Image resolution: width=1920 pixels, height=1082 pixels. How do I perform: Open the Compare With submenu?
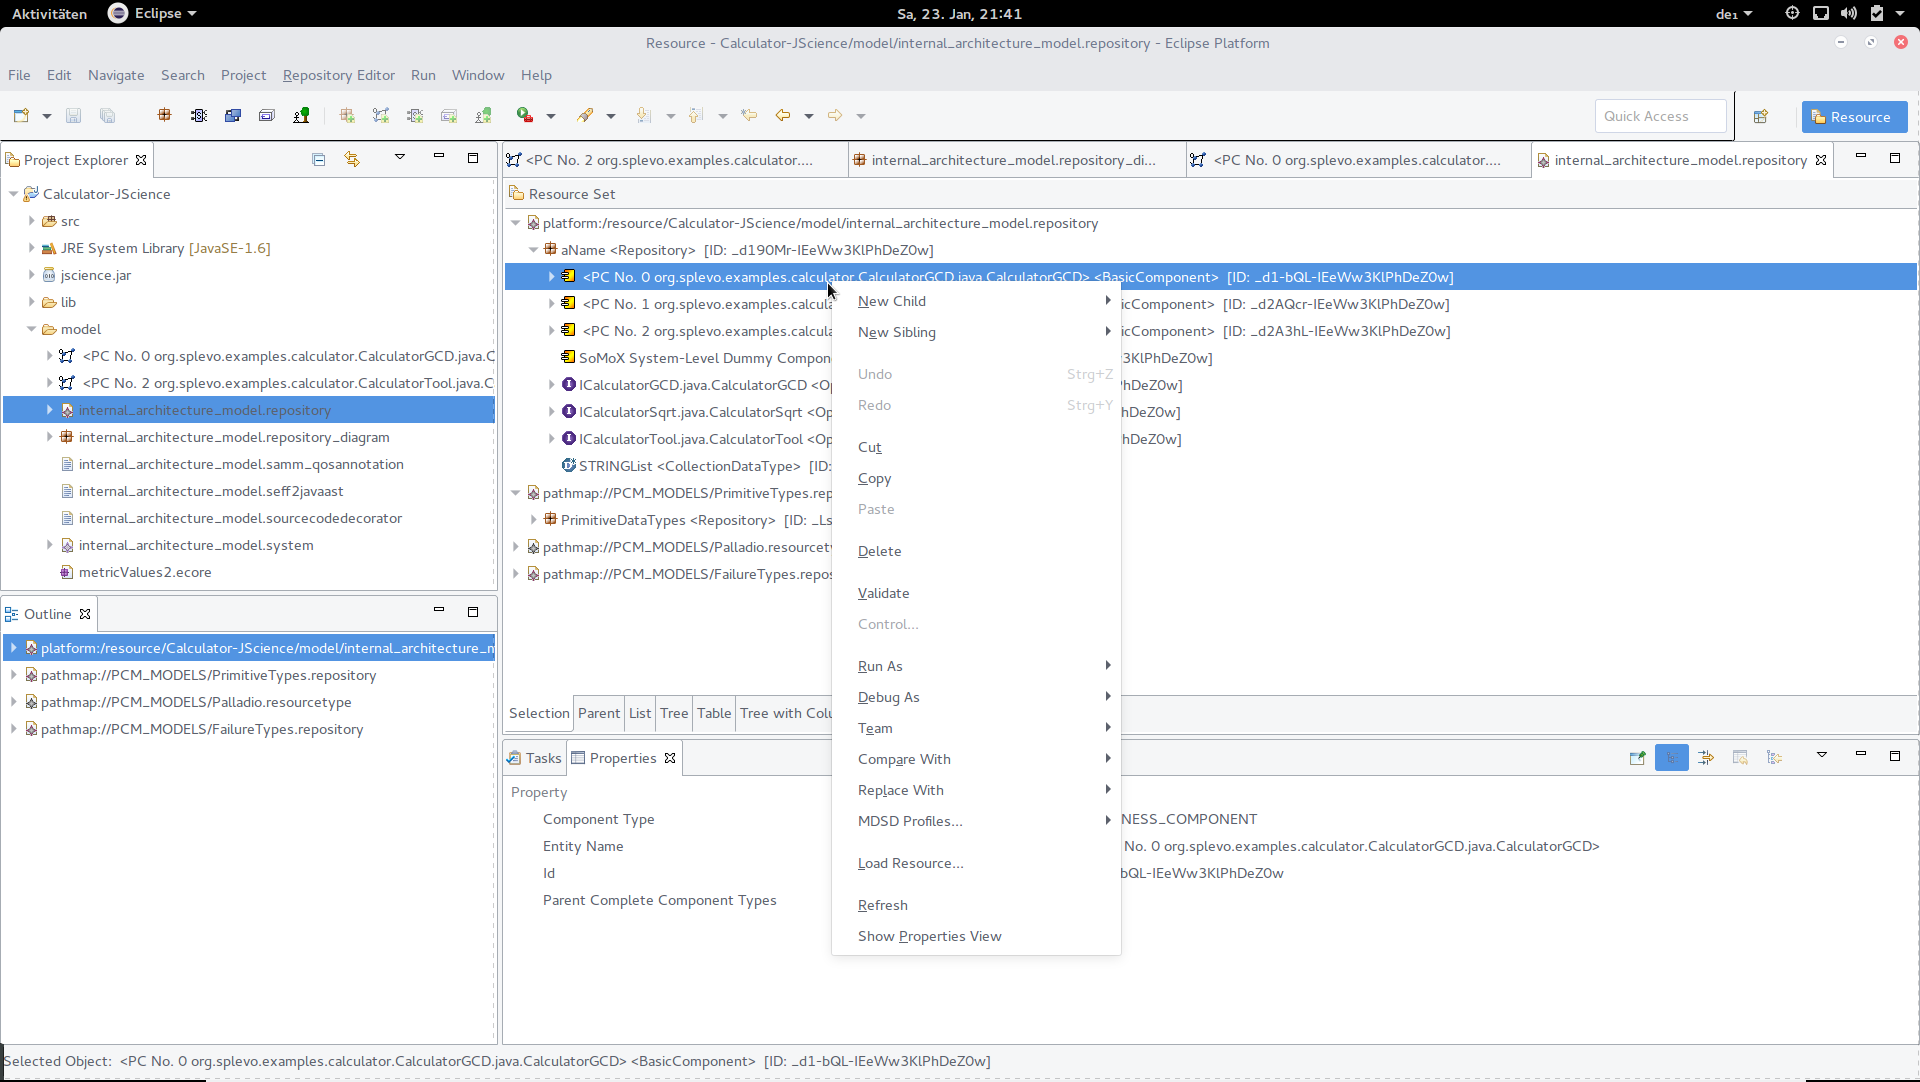point(976,759)
